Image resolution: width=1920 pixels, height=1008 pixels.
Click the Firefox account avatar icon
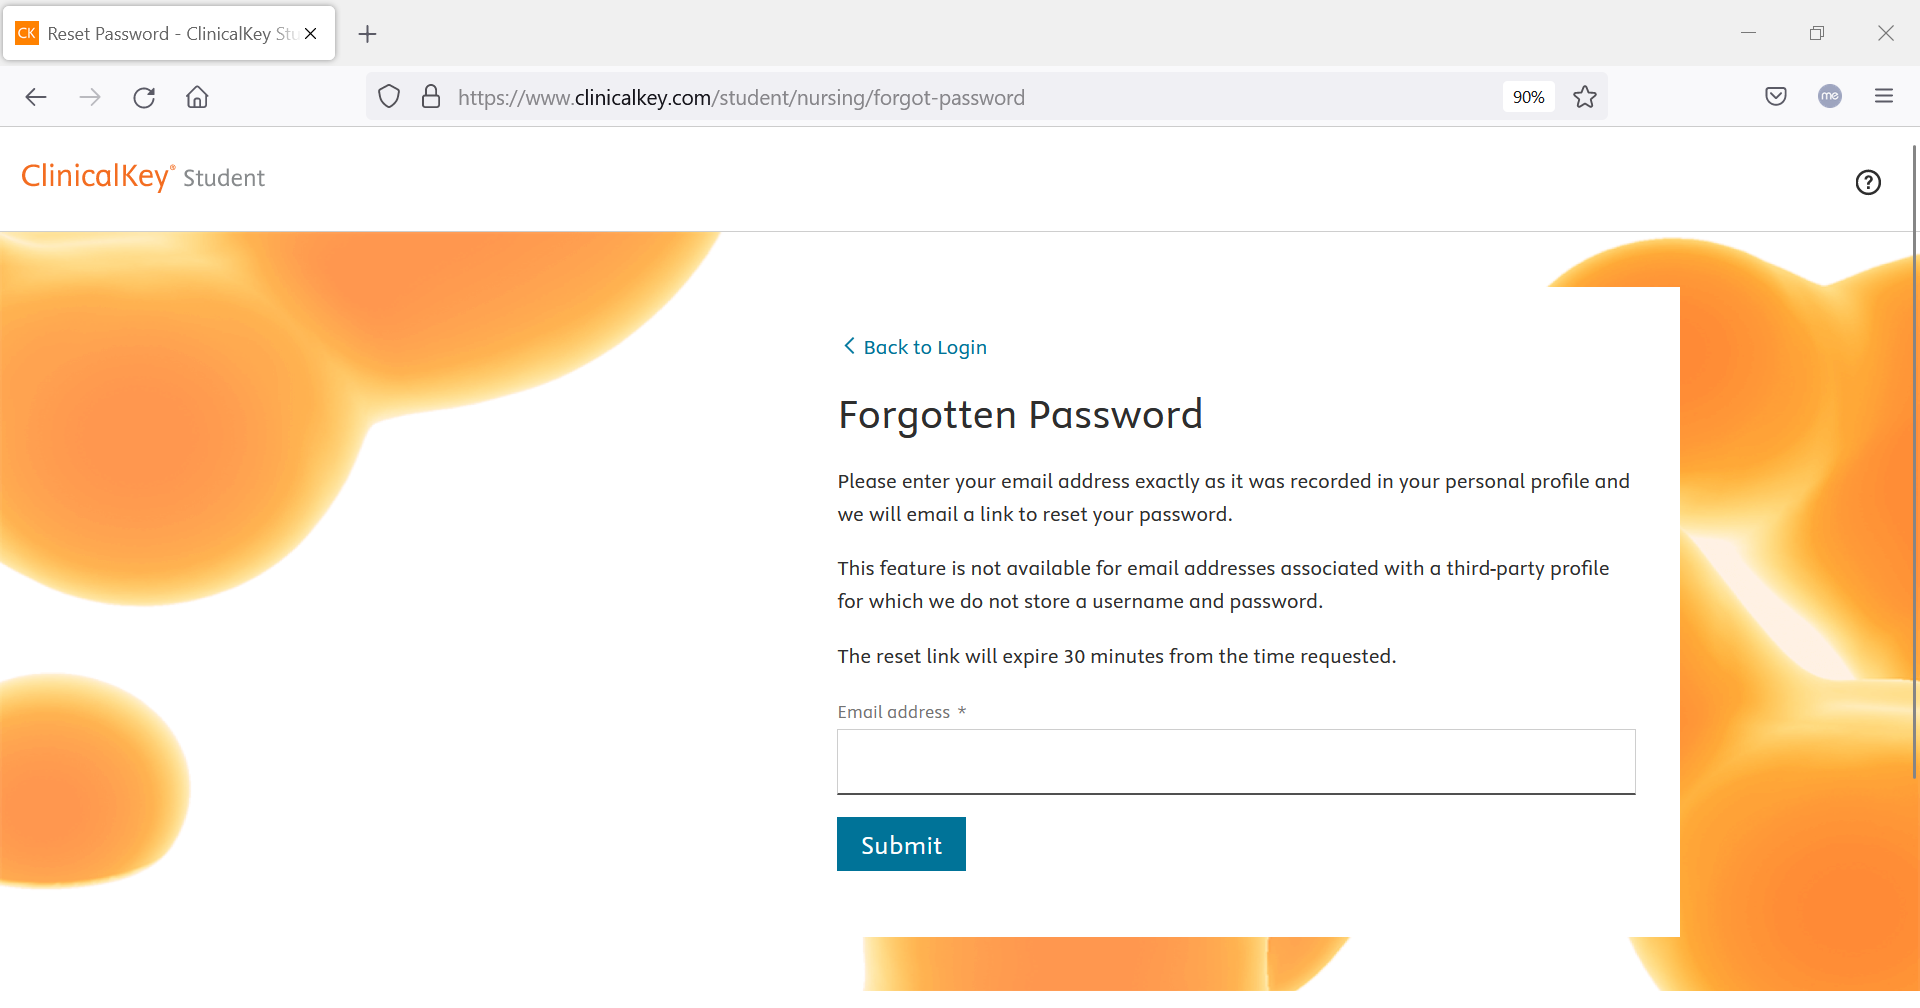click(x=1830, y=96)
